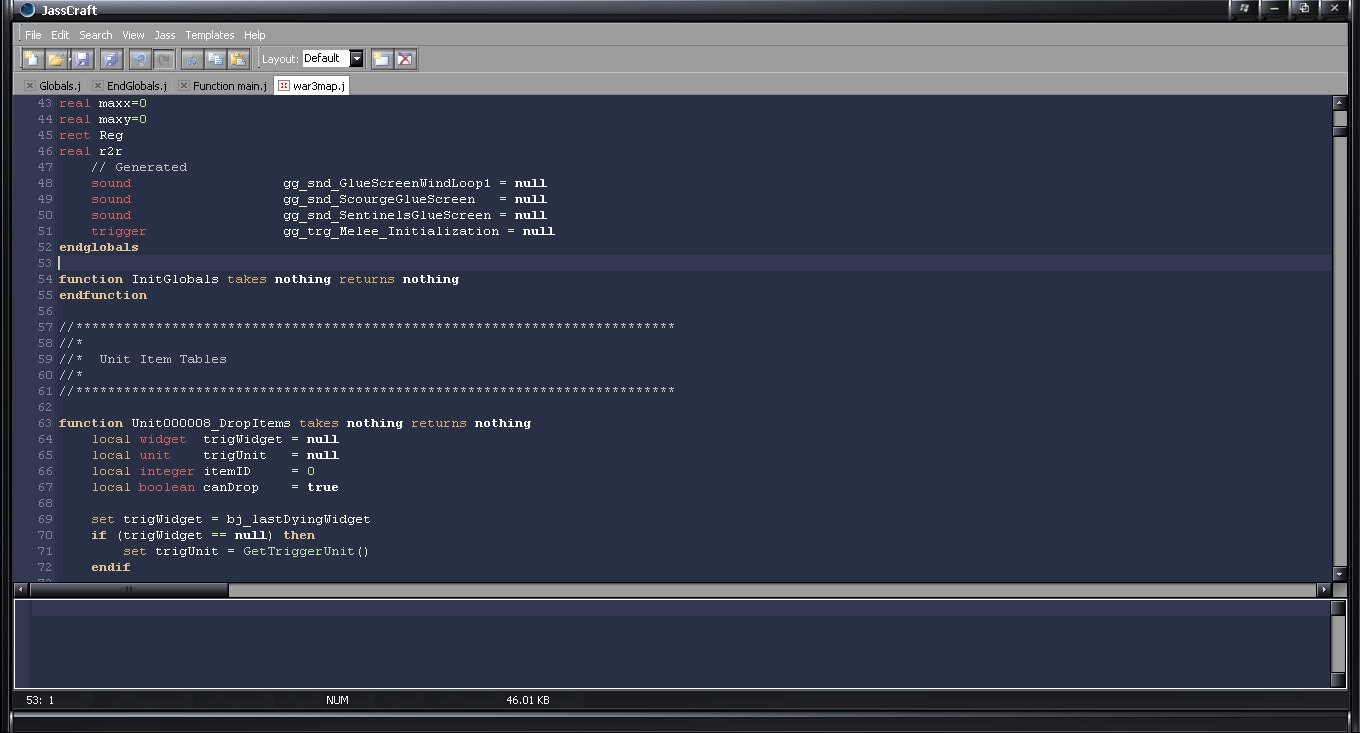Viewport: 1364px width, 733px height.
Task: Click 'InitGlobals' in the line 54 function declaration
Action: pyautogui.click(x=175, y=279)
